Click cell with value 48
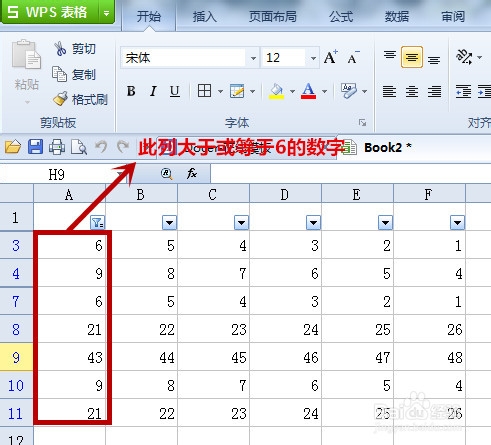Image resolution: width=491 pixels, height=445 pixels. [x=430, y=357]
